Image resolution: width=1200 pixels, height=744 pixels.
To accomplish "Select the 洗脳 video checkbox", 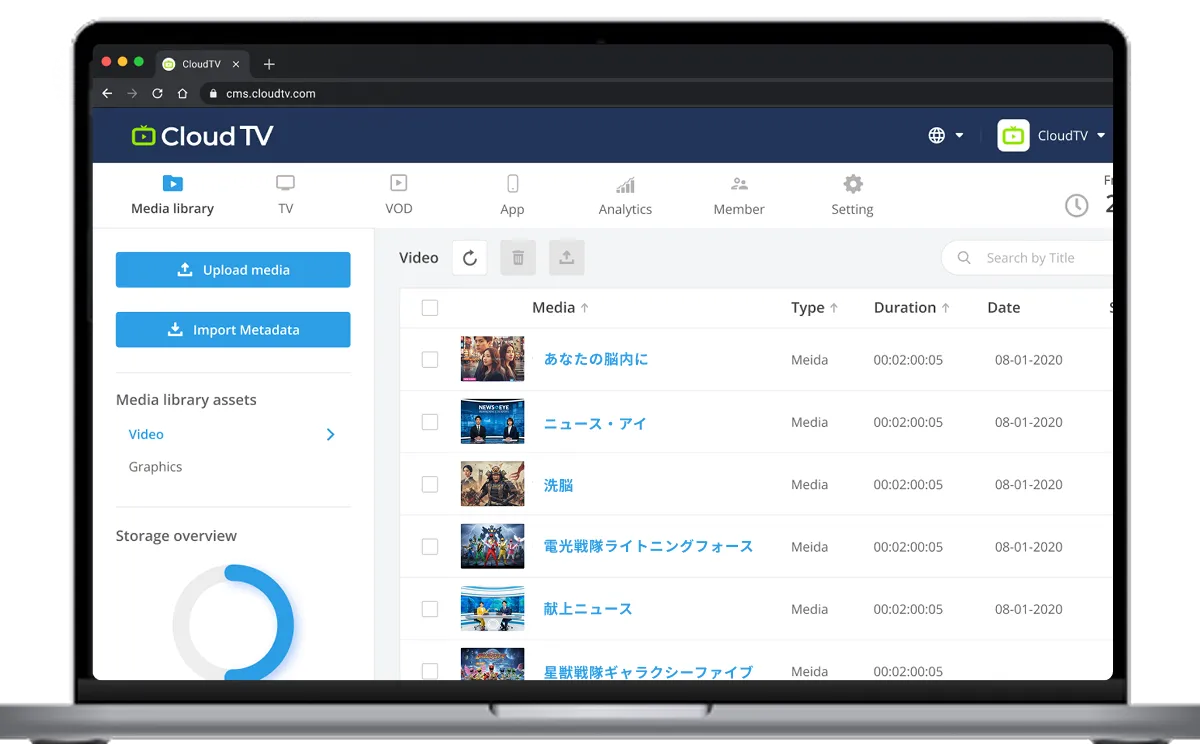I will click(x=430, y=485).
